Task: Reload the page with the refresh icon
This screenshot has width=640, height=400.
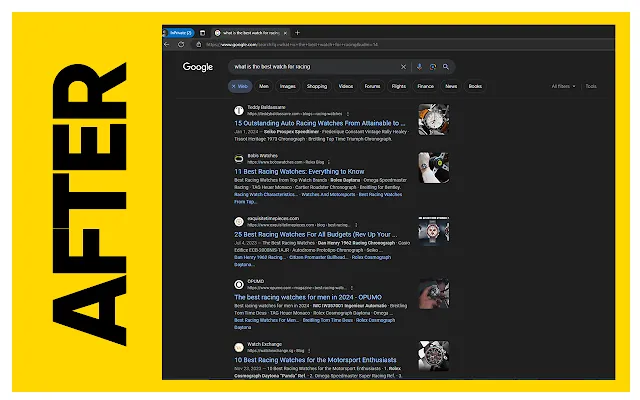Action: [181, 44]
